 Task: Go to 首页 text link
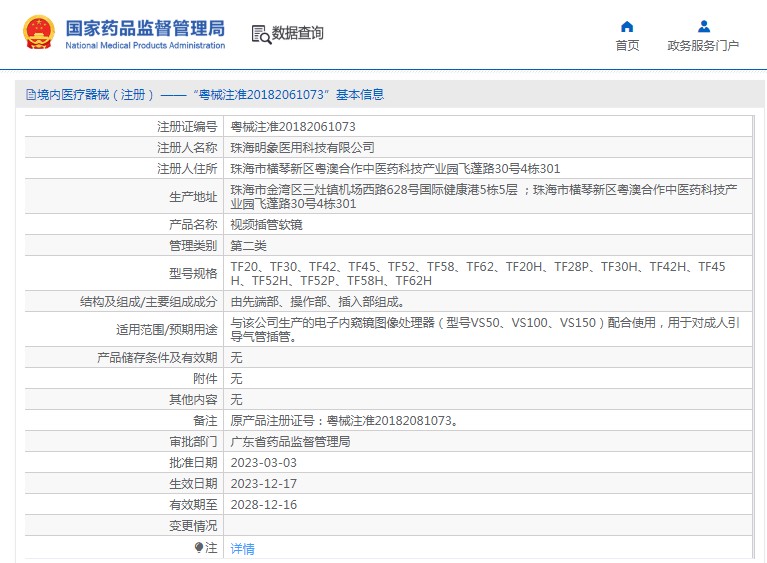click(x=627, y=45)
